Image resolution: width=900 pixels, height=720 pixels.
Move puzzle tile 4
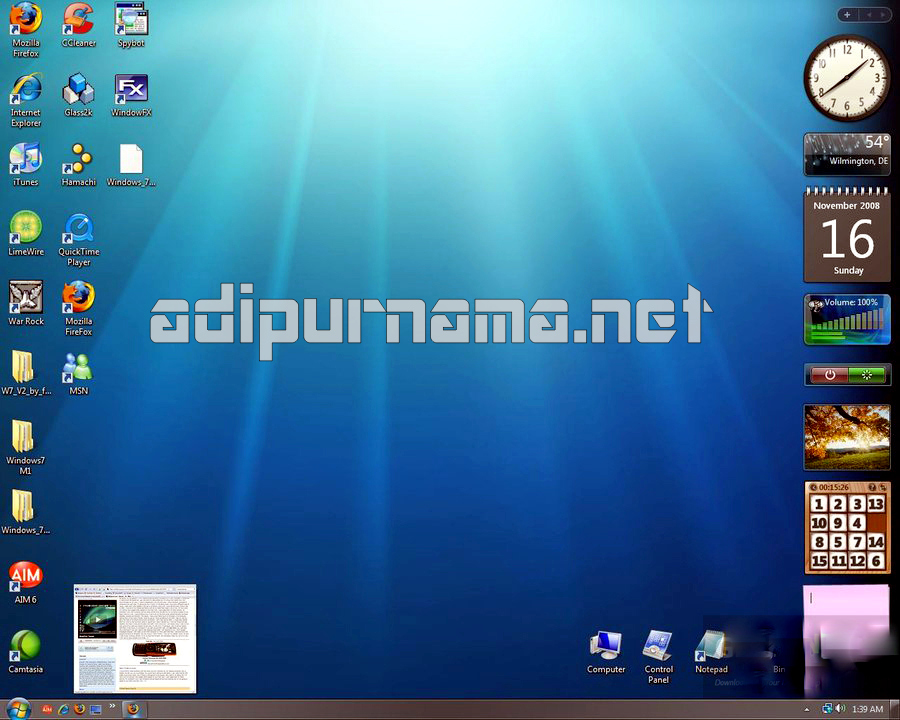click(857, 522)
